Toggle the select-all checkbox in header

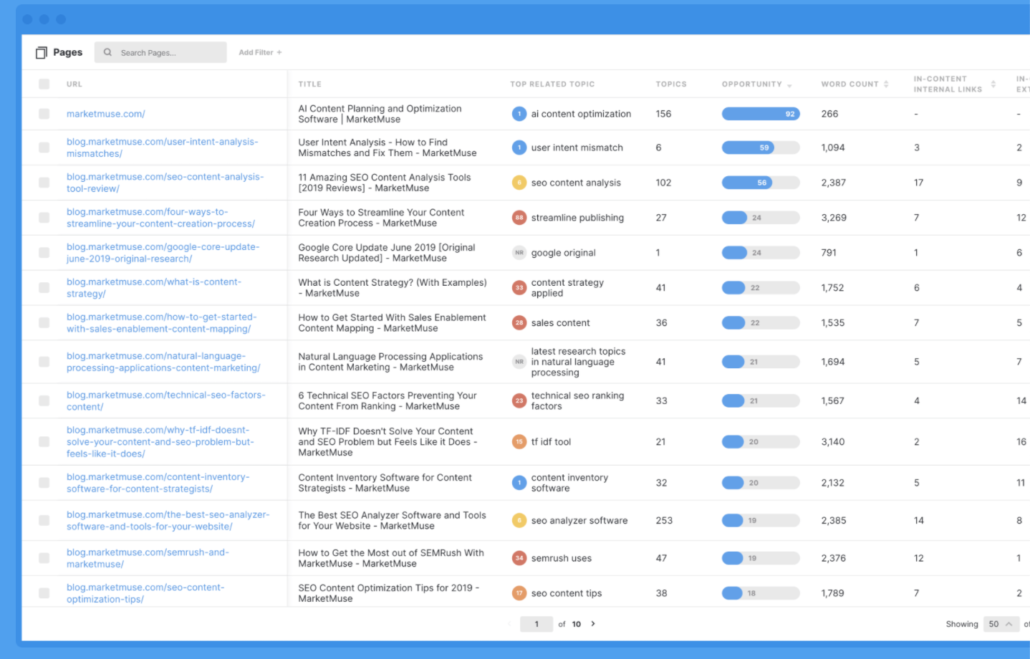coord(44,84)
